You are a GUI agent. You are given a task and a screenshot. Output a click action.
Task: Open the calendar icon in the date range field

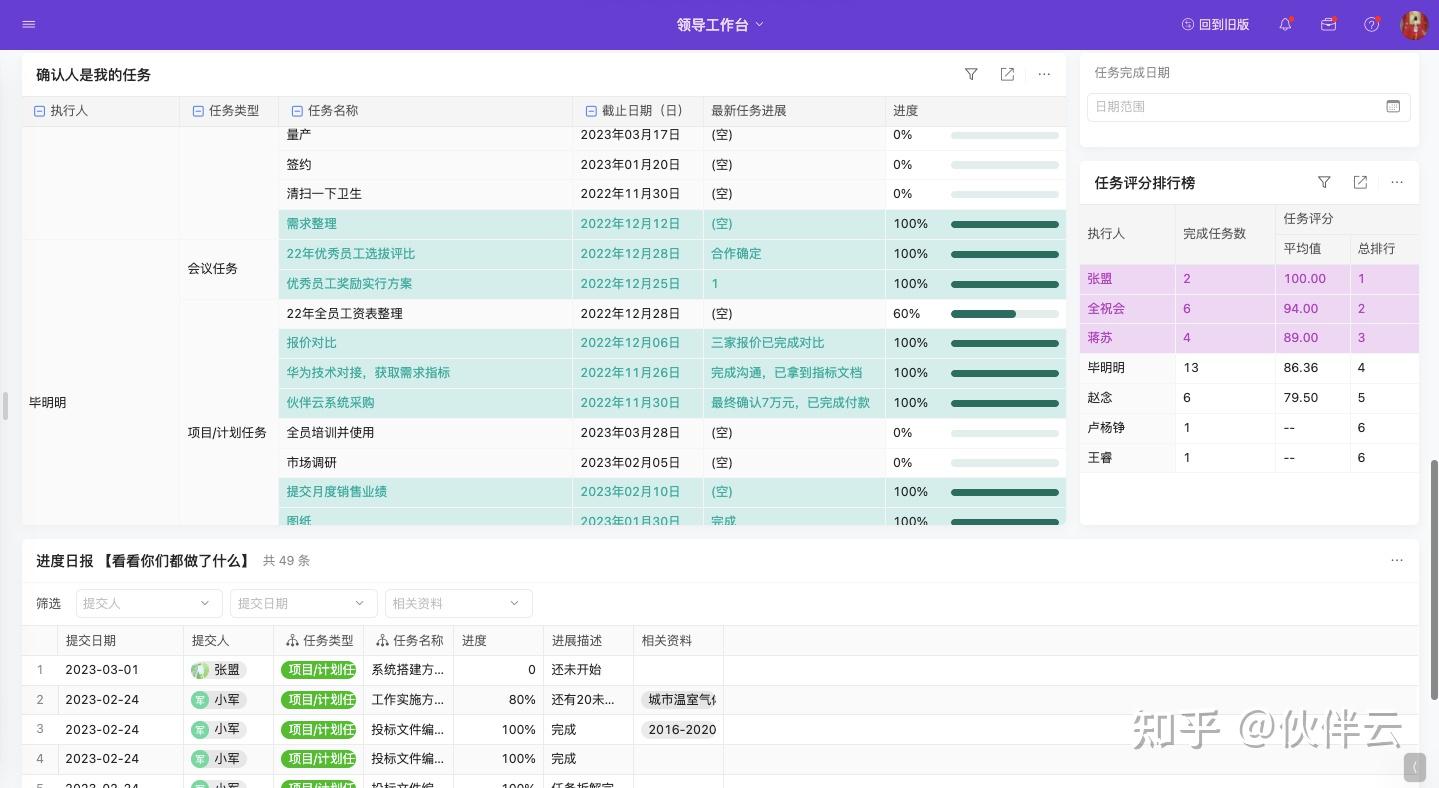point(1393,106)
